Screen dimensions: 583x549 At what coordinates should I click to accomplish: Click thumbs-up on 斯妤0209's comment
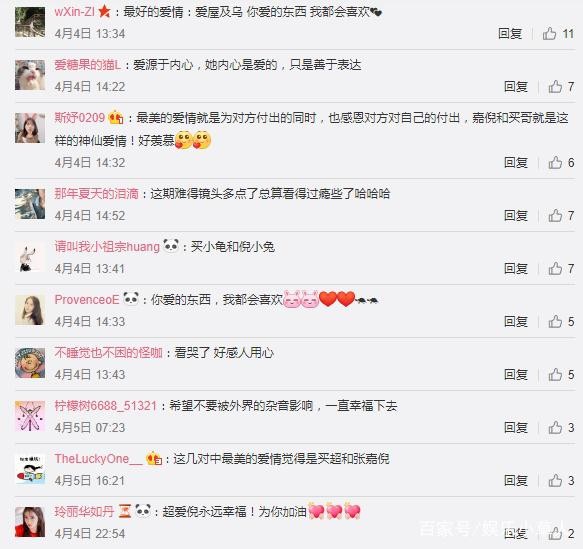555,163
